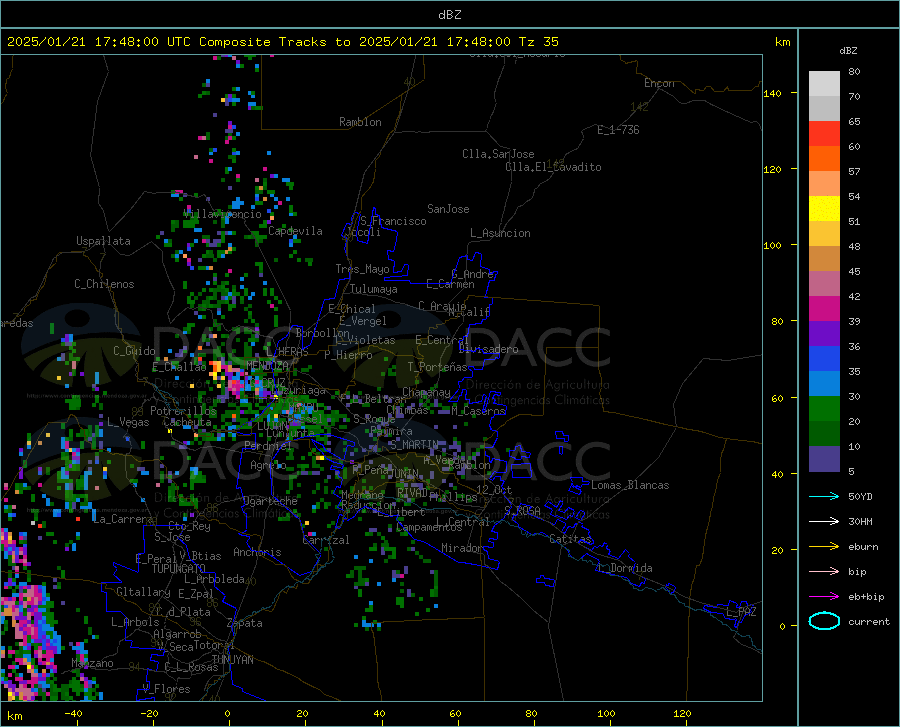Click the 'eb+bip' legend label

pyautogui.click(x=866, y=597)
